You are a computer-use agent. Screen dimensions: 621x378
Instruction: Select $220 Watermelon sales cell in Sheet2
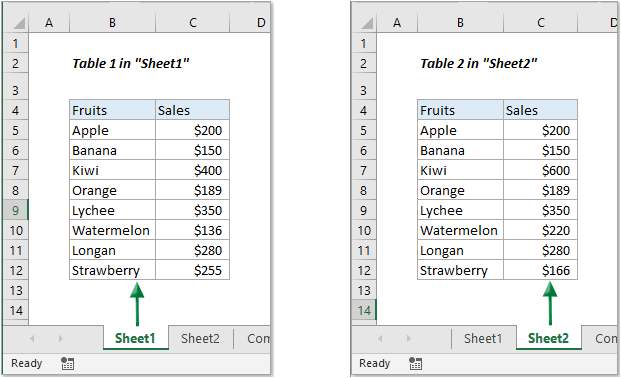pyautogui.click(x=541, y=230)
